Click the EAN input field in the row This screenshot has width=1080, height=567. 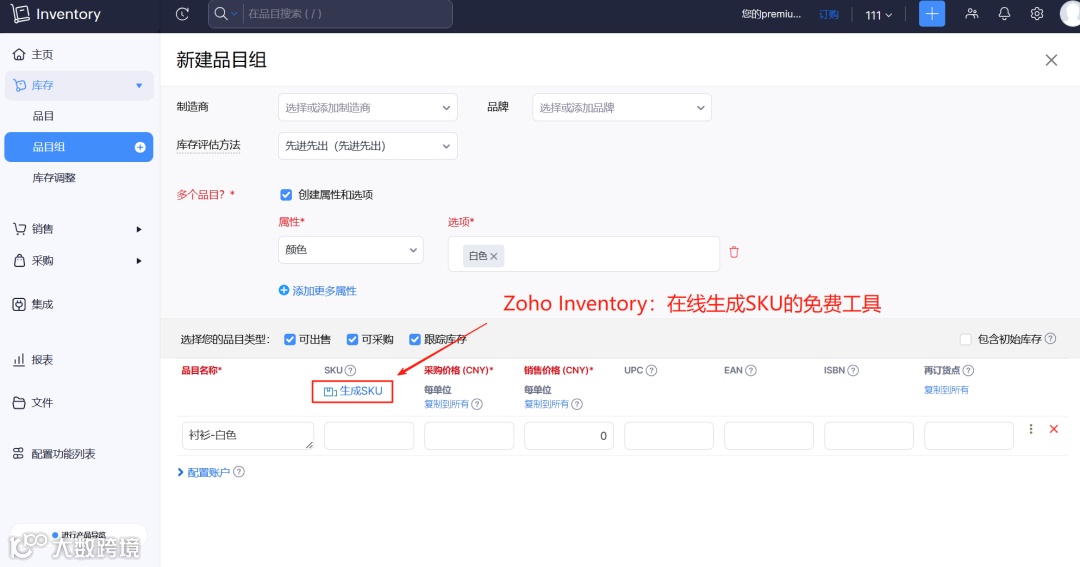(769, 436)
